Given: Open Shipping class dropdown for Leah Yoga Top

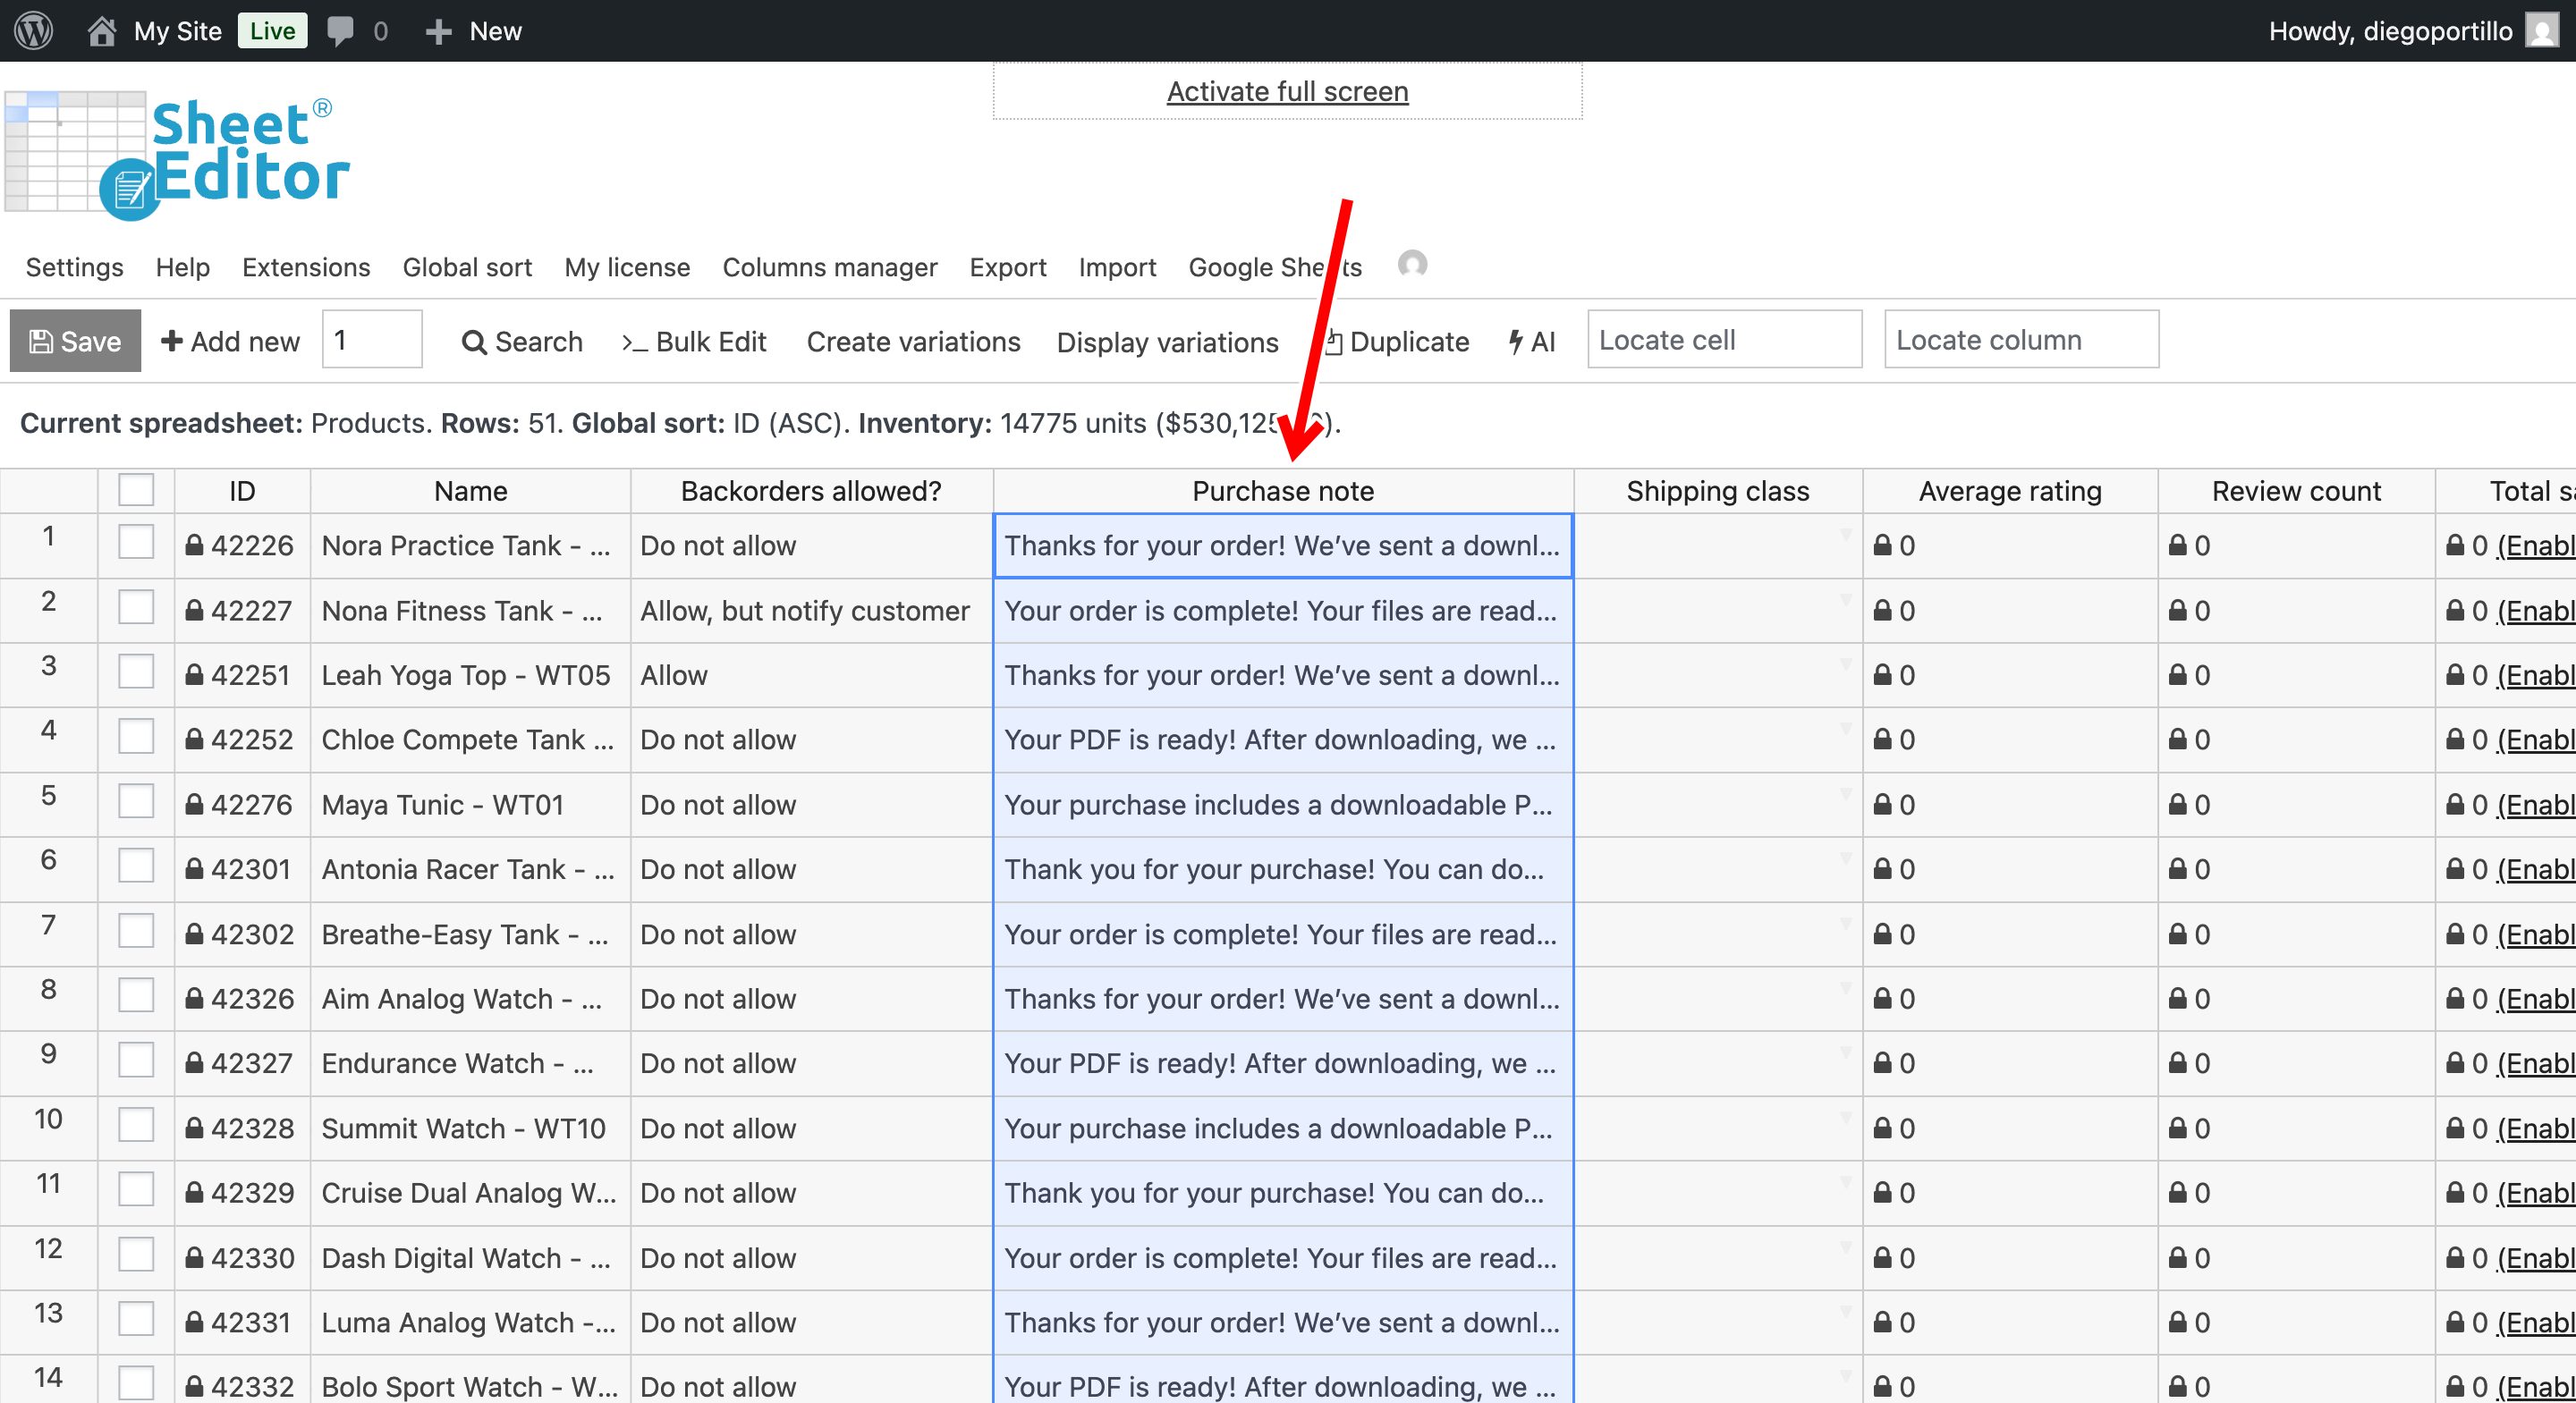Looking at the screenshot, I should coord(1846,662).
